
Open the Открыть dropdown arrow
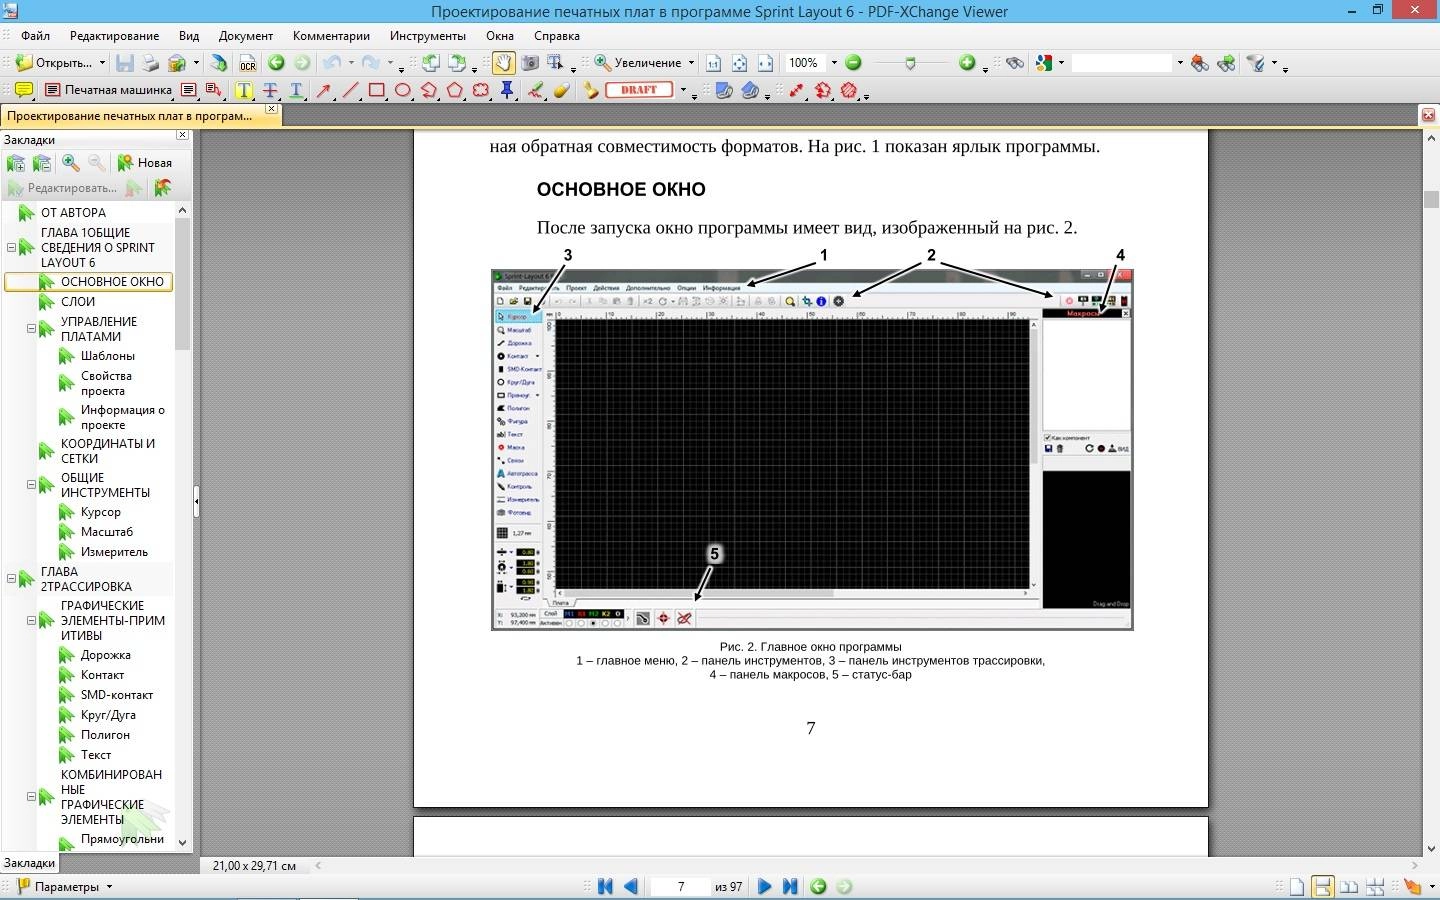[102, 63]
